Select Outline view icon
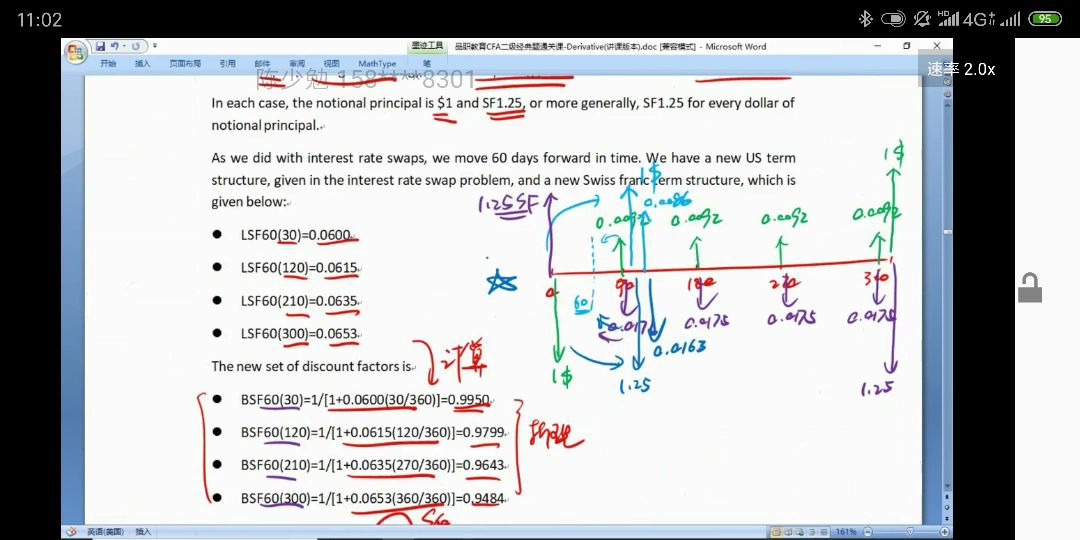The height and width of the screenshot is (540, 1080). point(811,532)
